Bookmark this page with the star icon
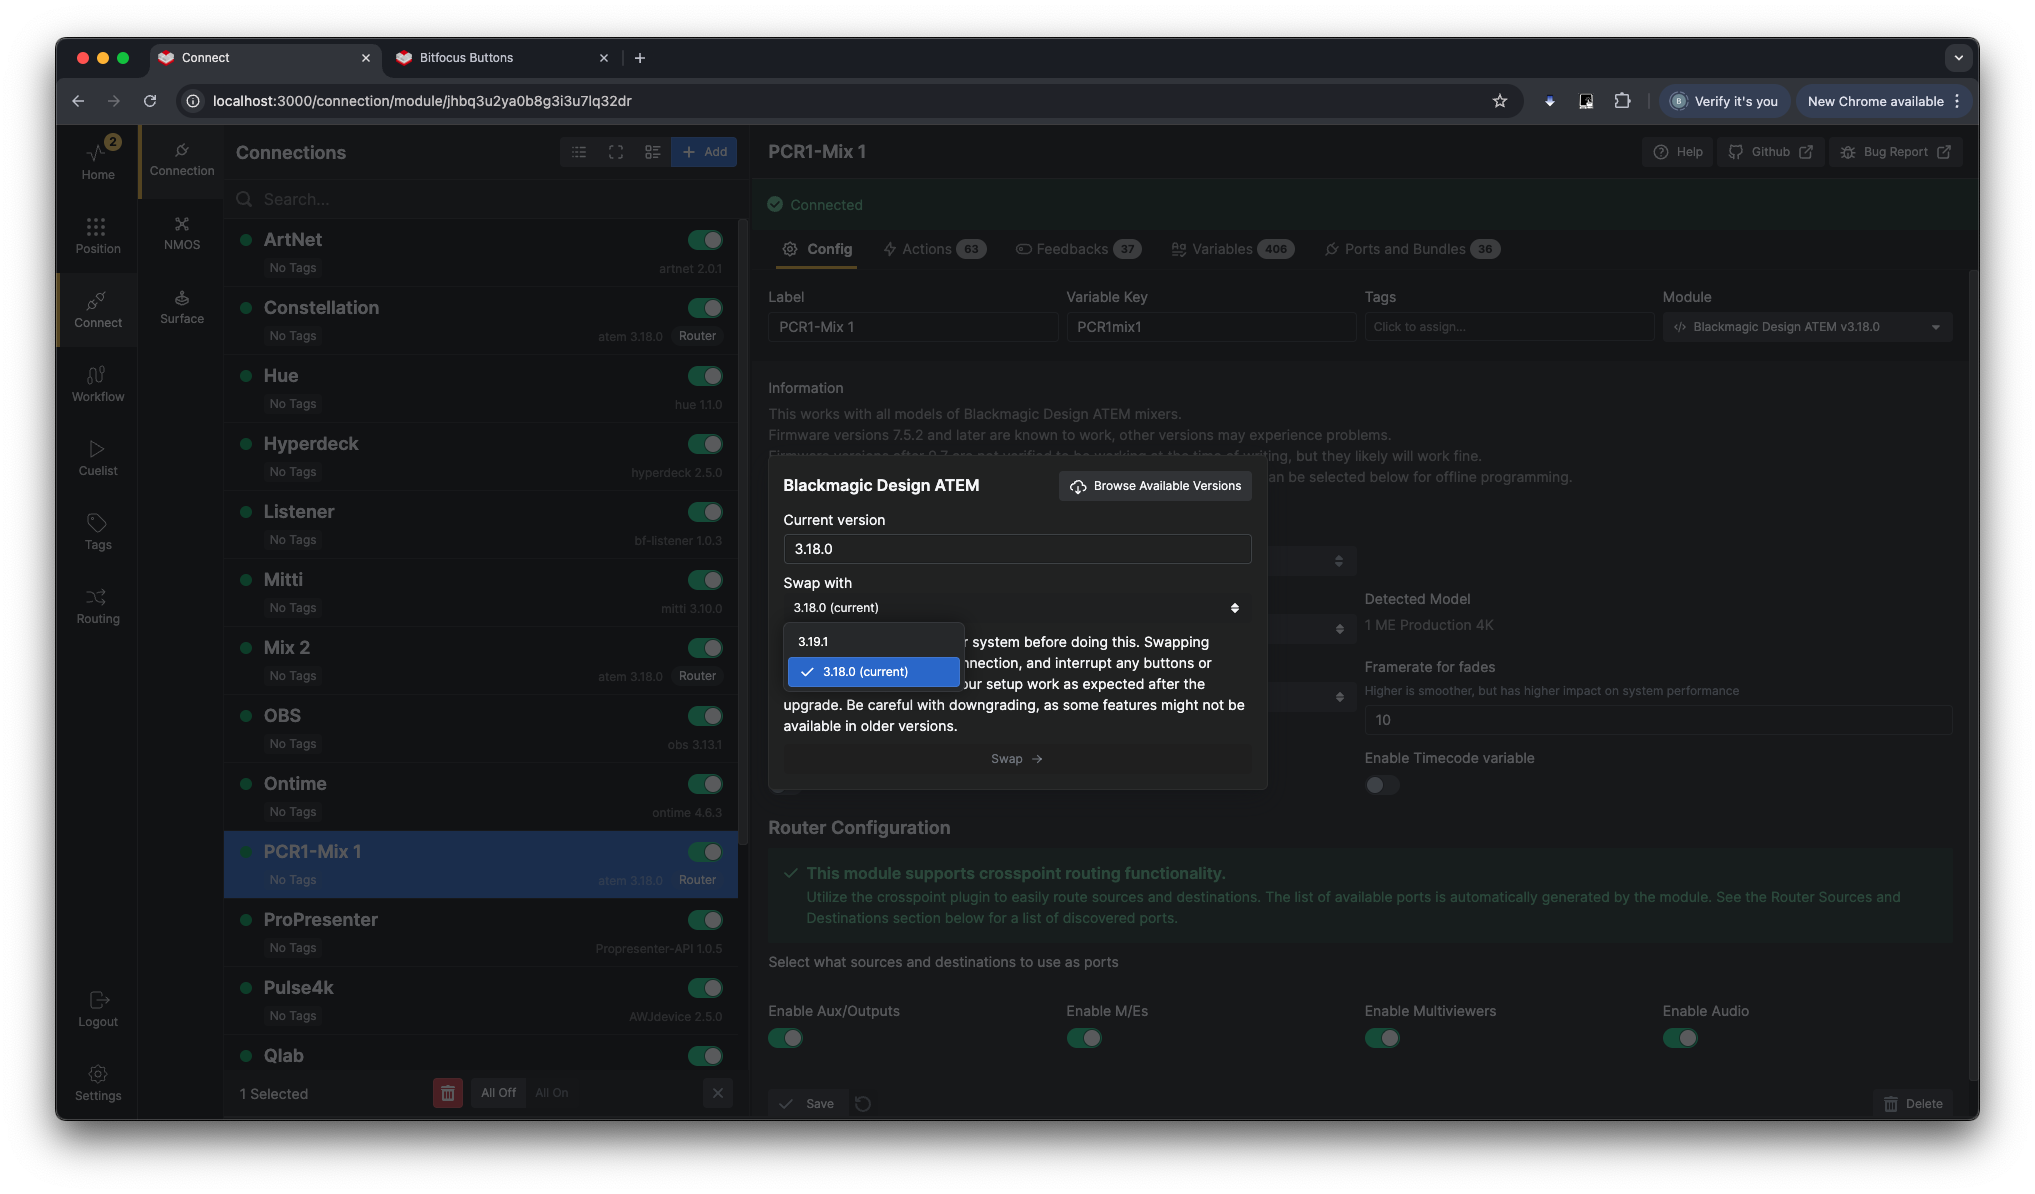 [x=1499, y=101]
